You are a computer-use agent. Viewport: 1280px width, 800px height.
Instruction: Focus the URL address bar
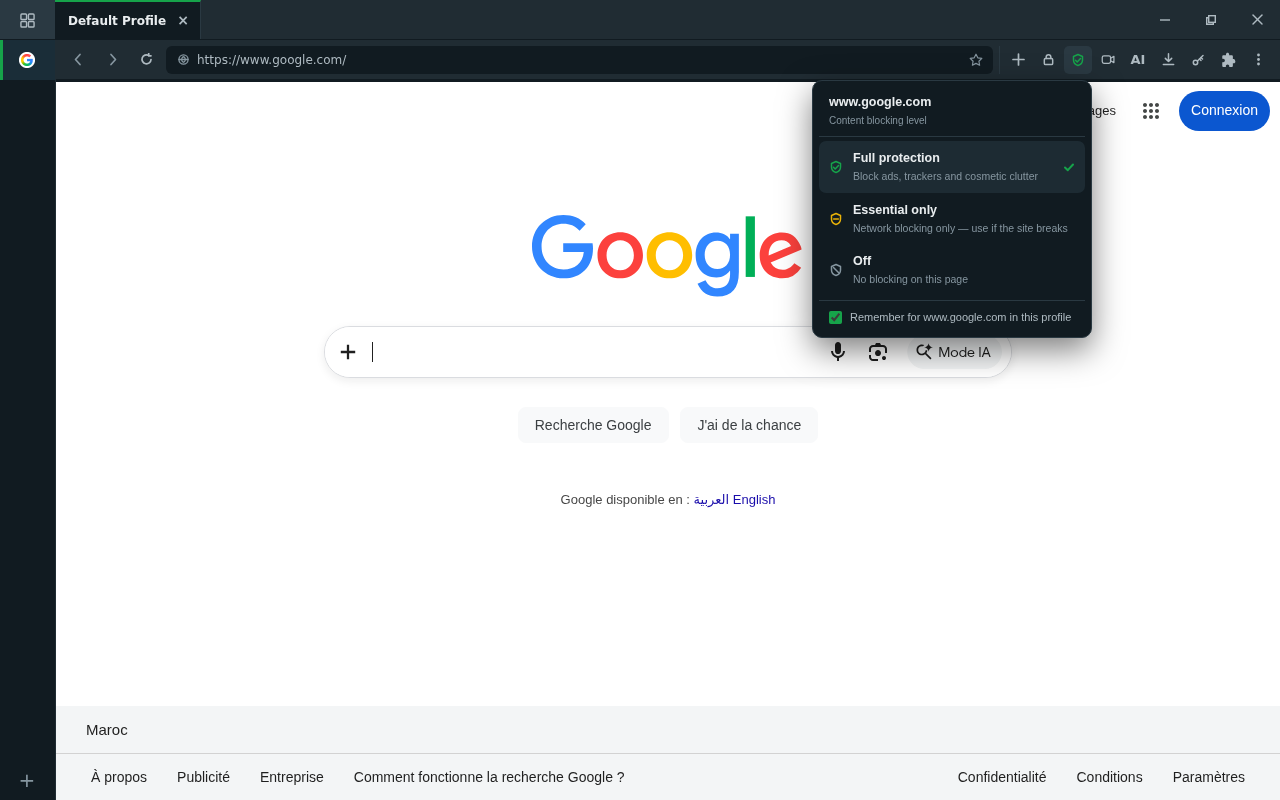pos(579,60)
